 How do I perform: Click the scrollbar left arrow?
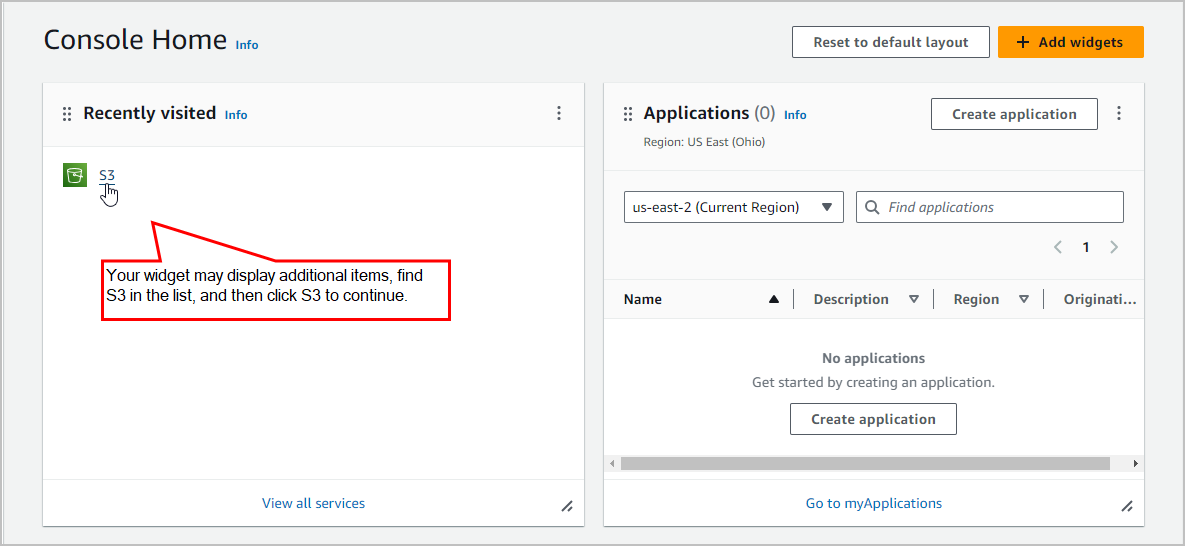pos(612,464)
